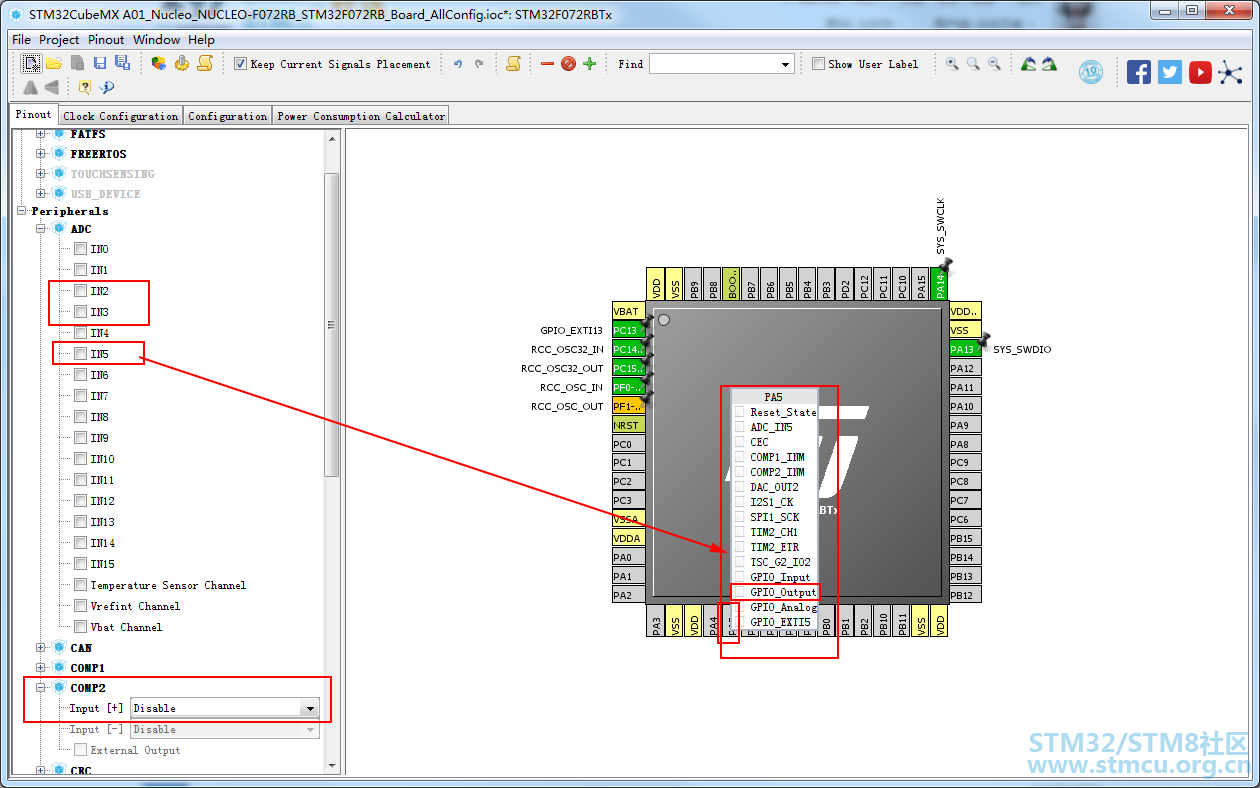Select ADC_IN5 in the PA5 menu
Screen dimensions: 1260x788
point(775,427)
